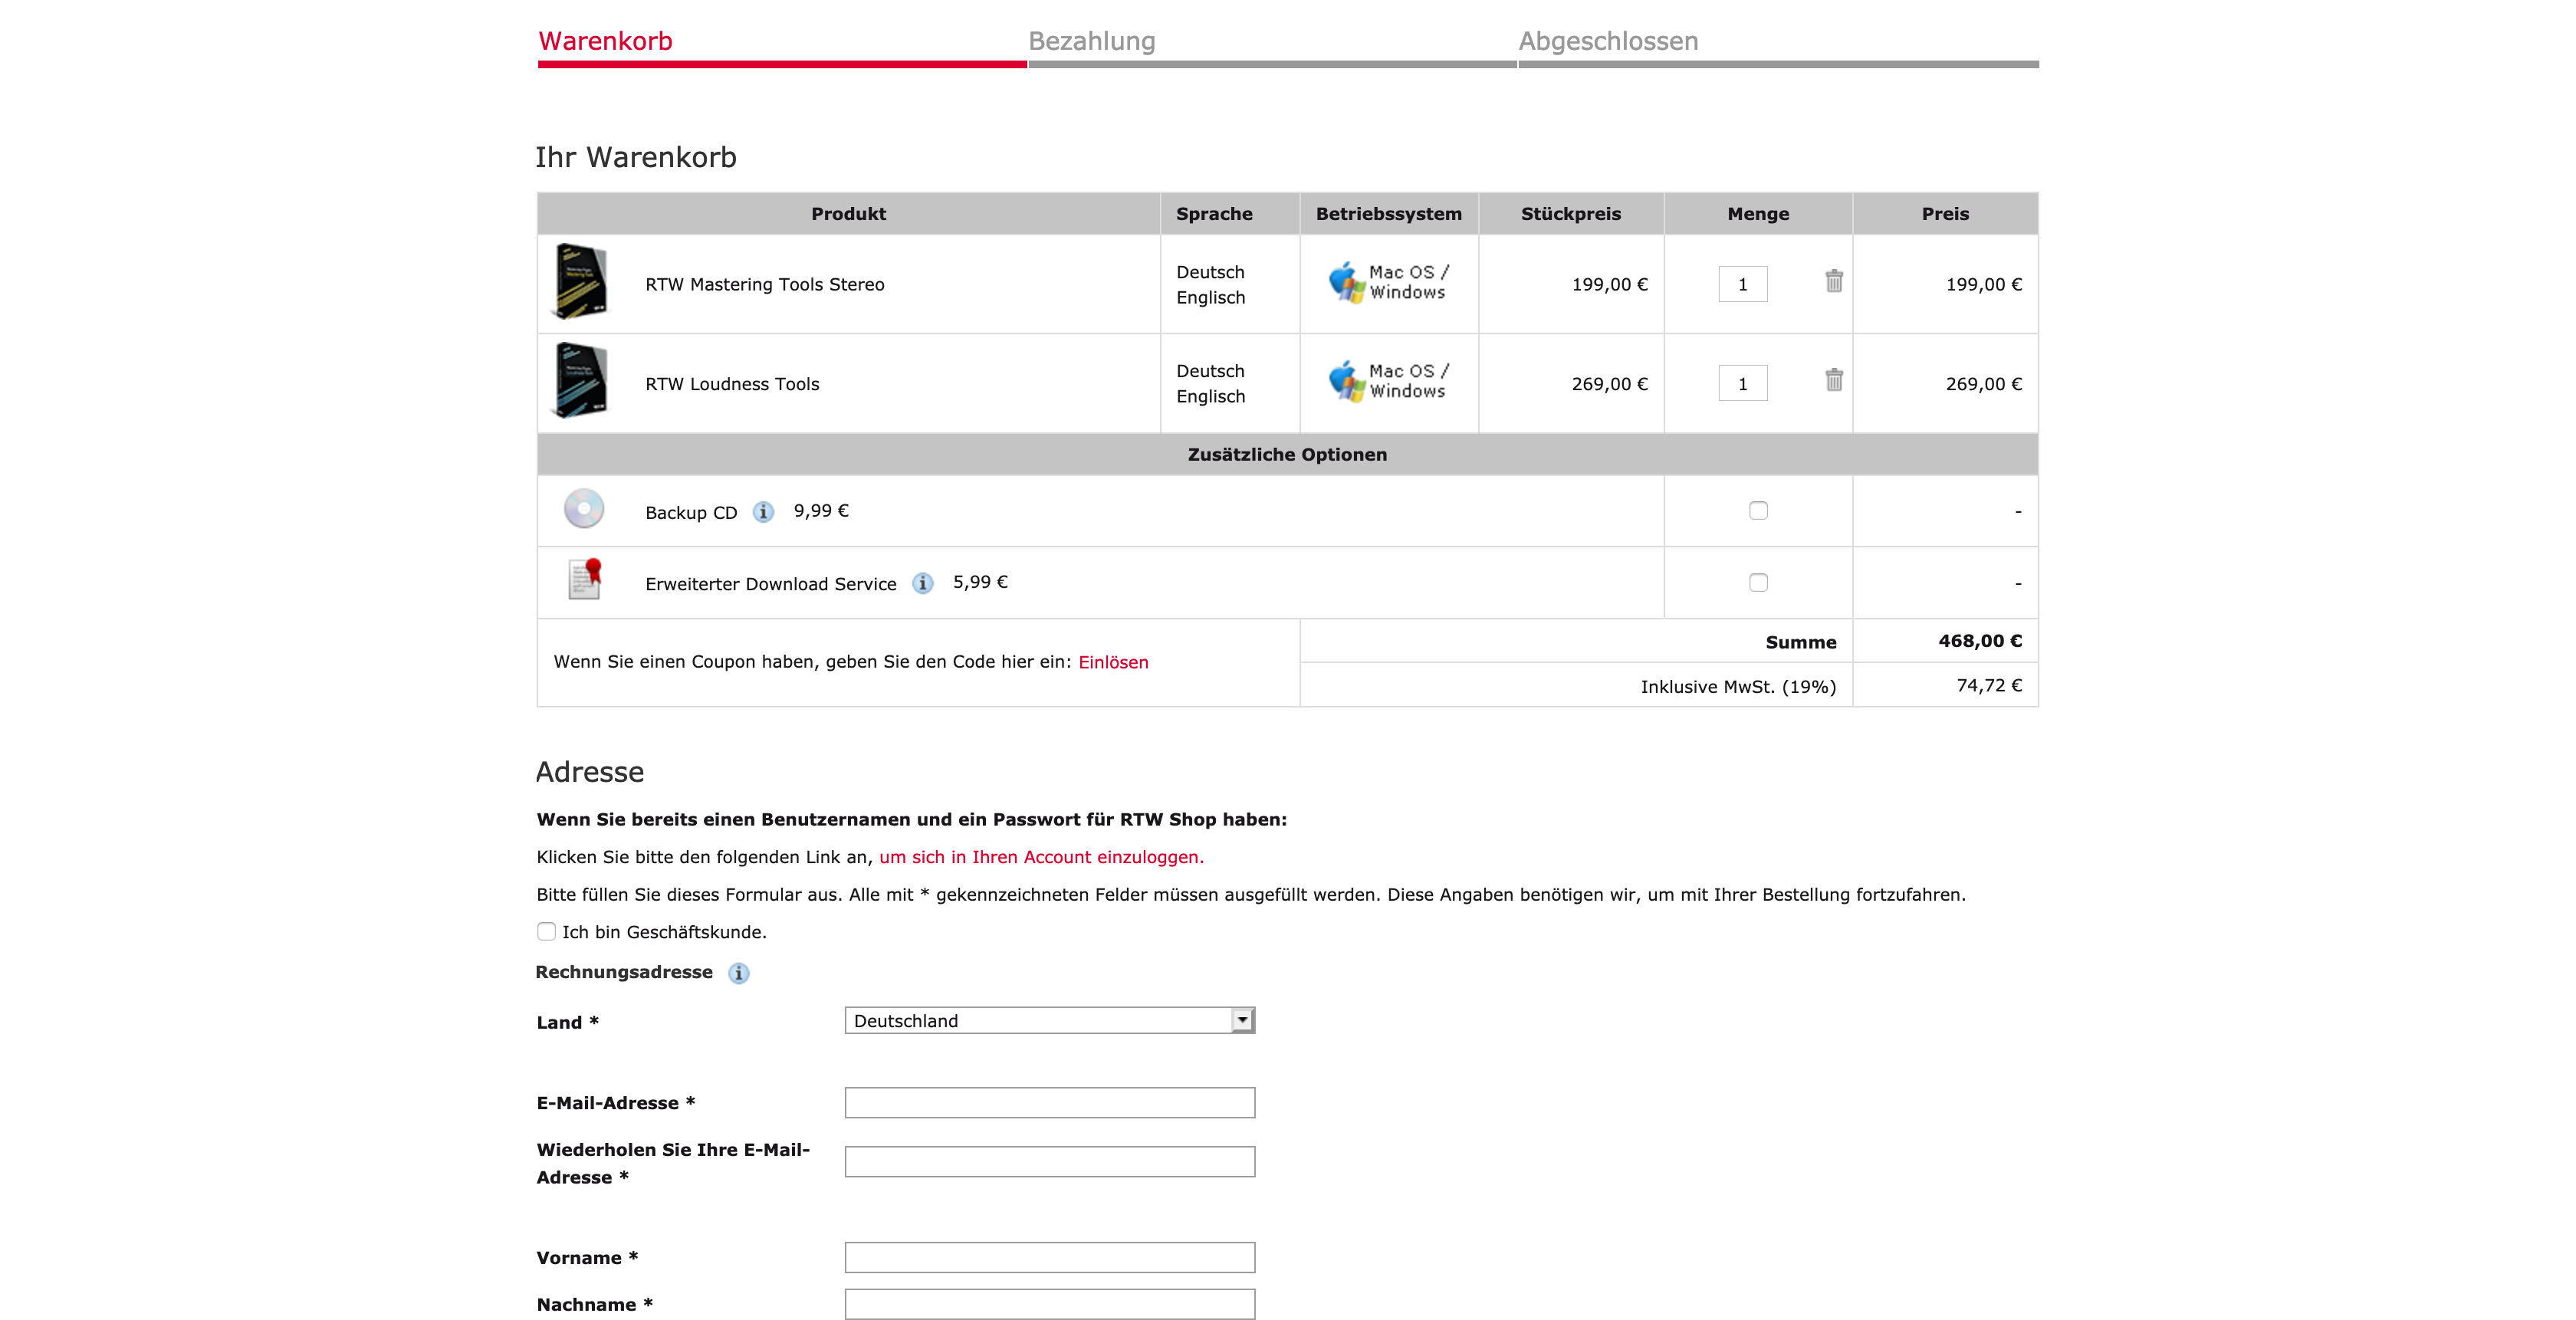
Task: Select the Warenkorb step tab
Action: pyautogui.click(x=605, y=42)
